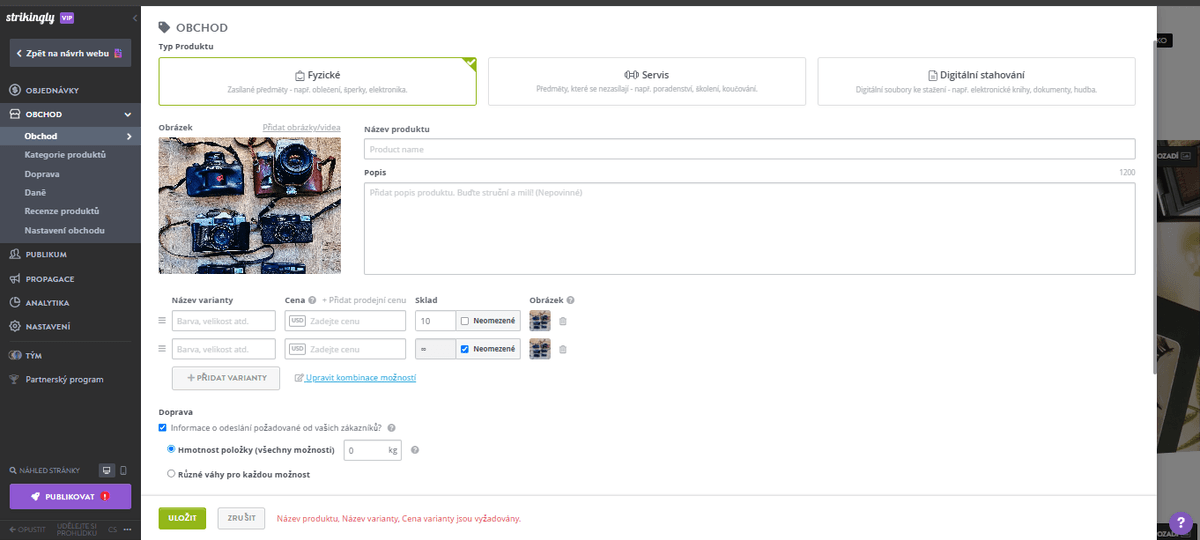Screen dimensions: 1200x540
Task: Open the purple help question-mark button
Action: point(1183,522)
